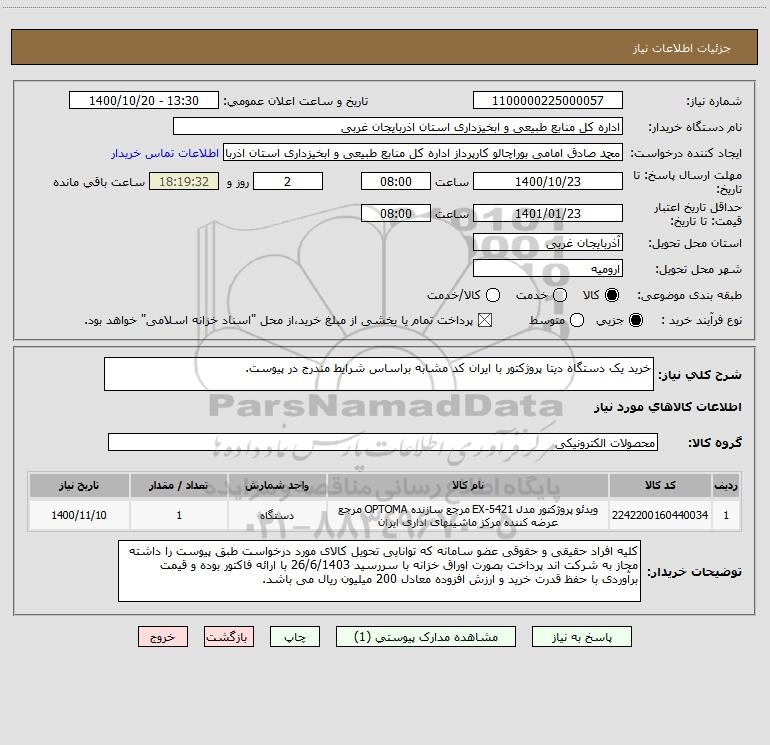Click the buyer explanations text box
770x745 pixels.
click(379, 571)
